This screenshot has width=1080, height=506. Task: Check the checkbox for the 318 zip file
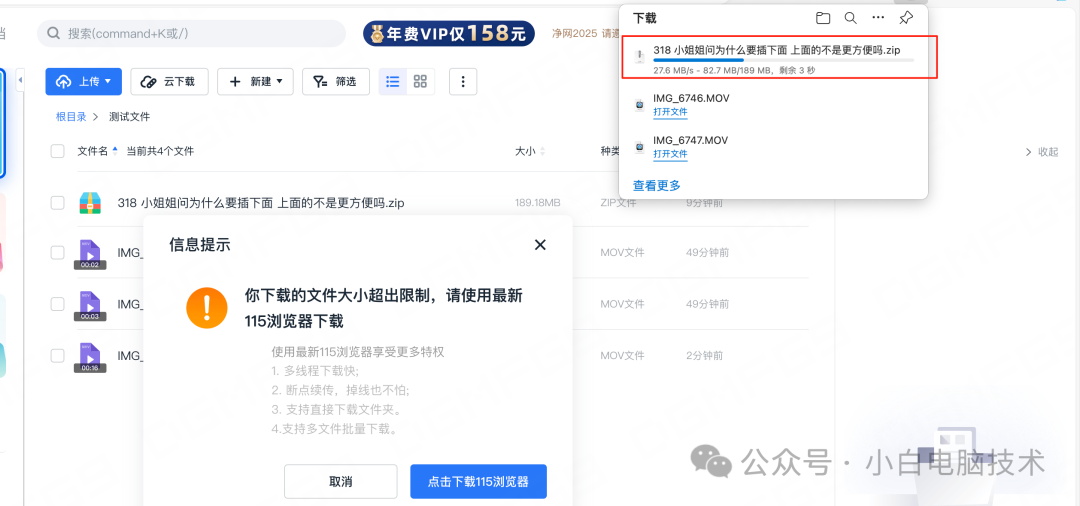(x=58, y=202)
